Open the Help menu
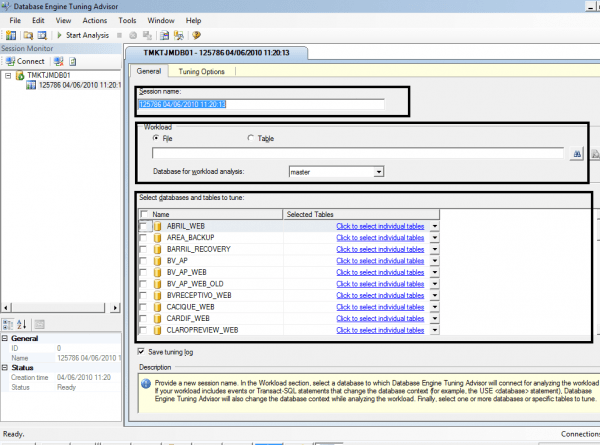Image resolution: width=600 pixels, height=445 pixels. click(x=193, y=21)
